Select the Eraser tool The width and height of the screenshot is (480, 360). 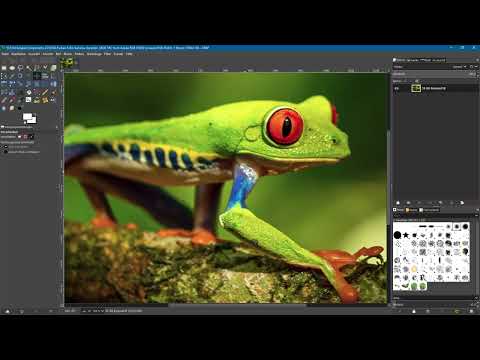tap(4, 100)
